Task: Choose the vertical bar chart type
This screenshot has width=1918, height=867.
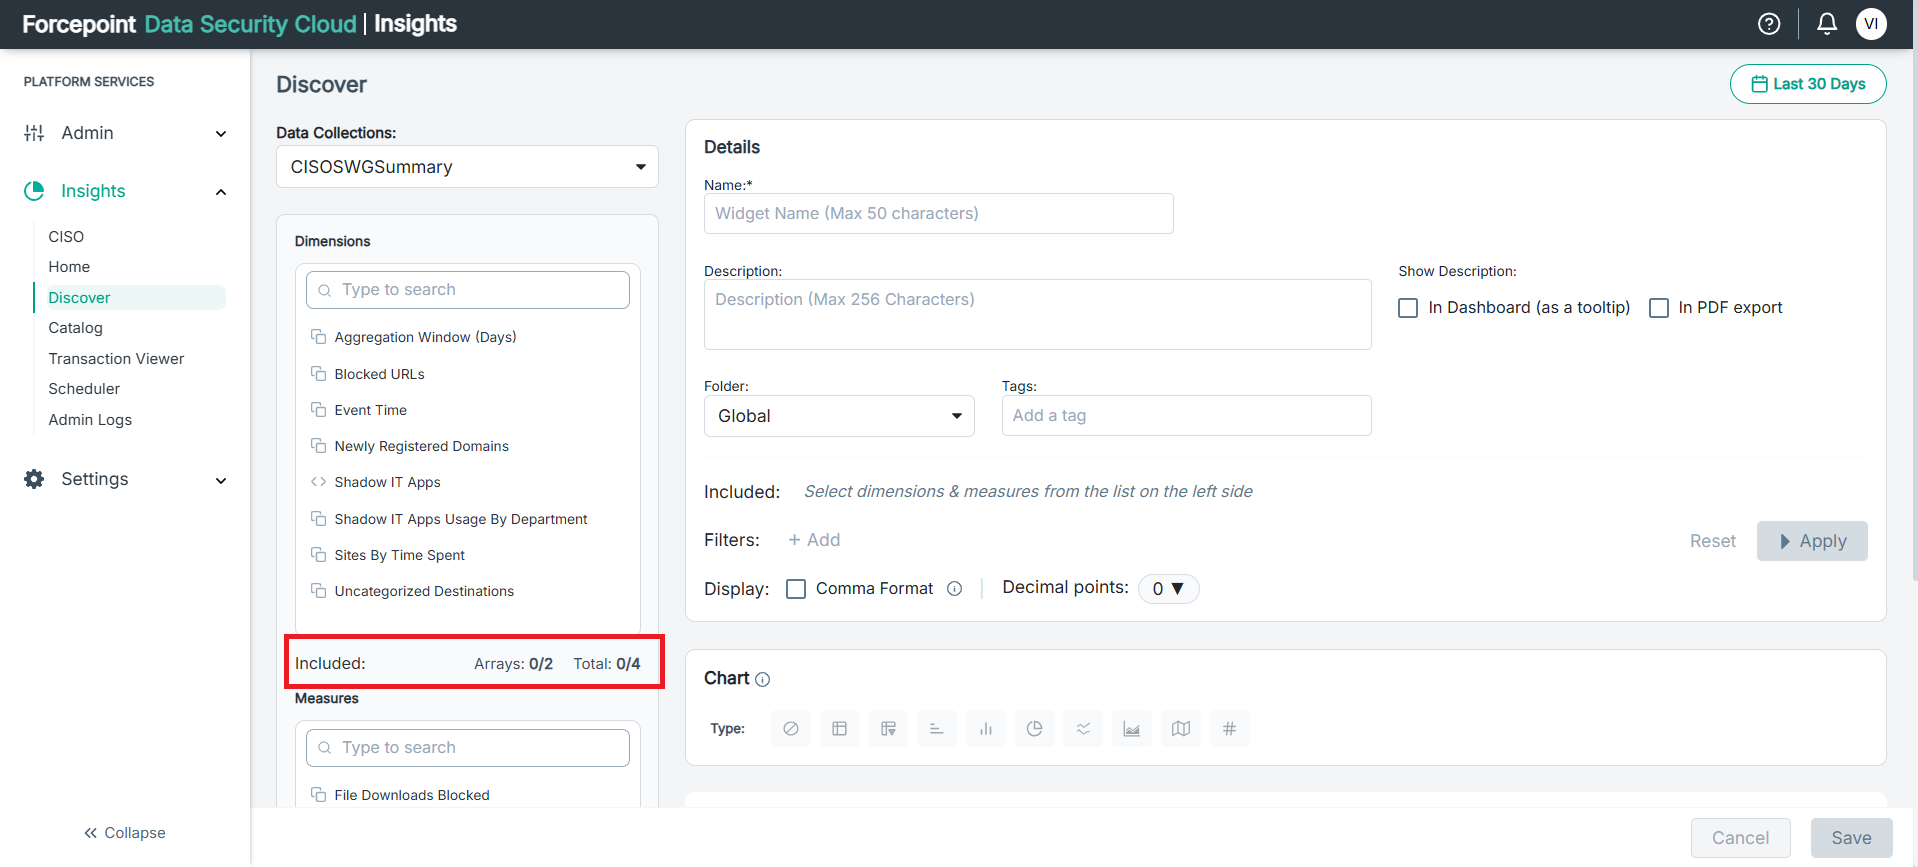Action: [985, 729]
